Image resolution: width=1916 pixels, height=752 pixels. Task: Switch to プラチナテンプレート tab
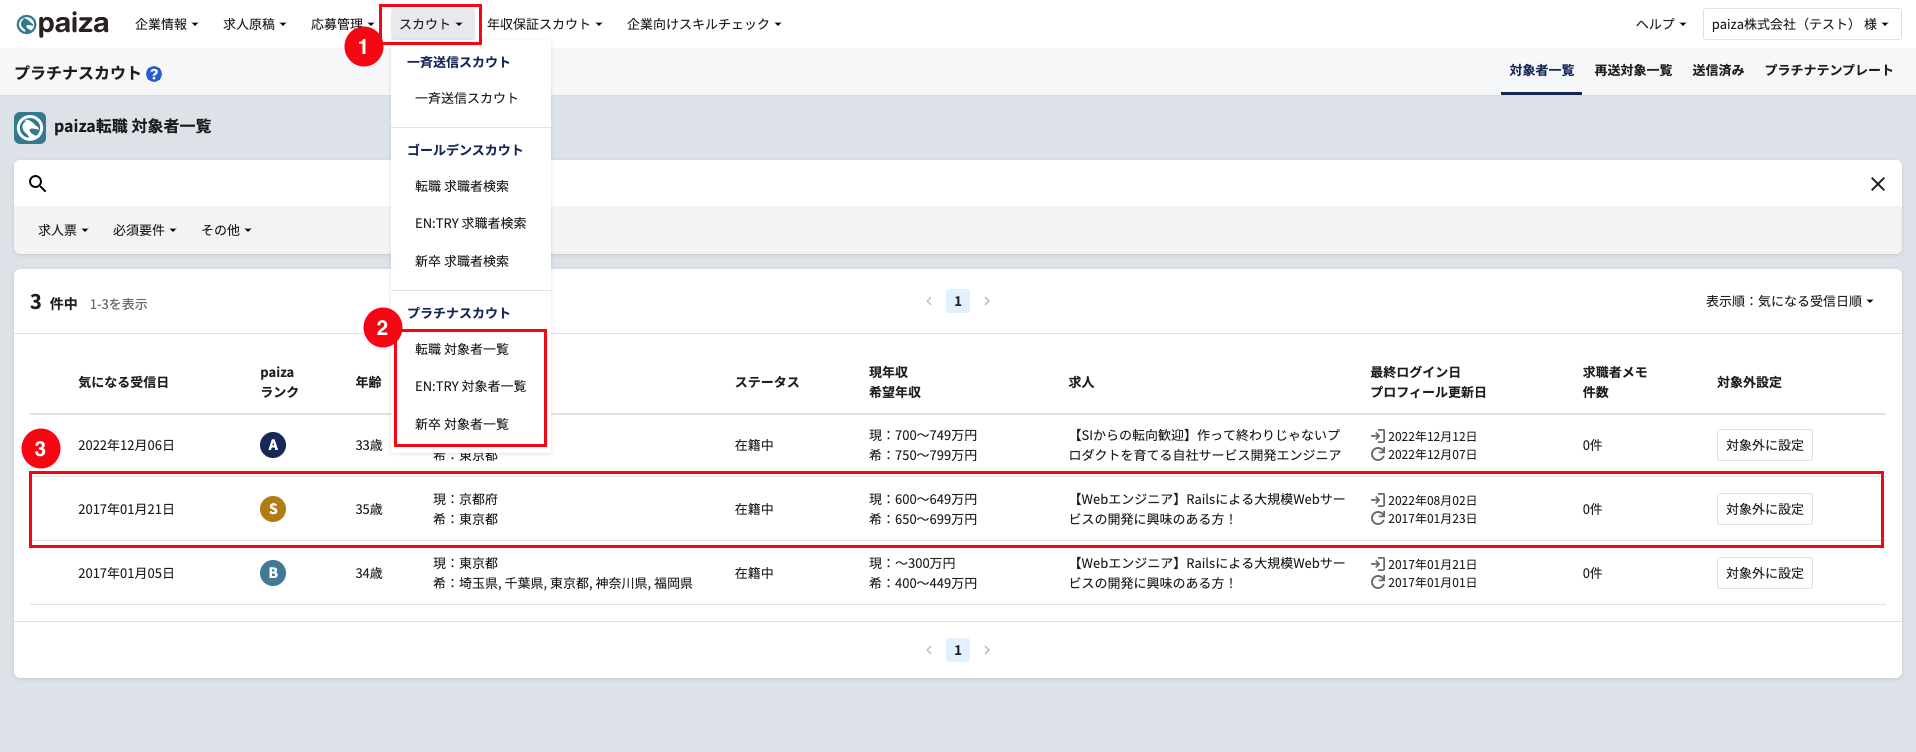[1828, 70]
